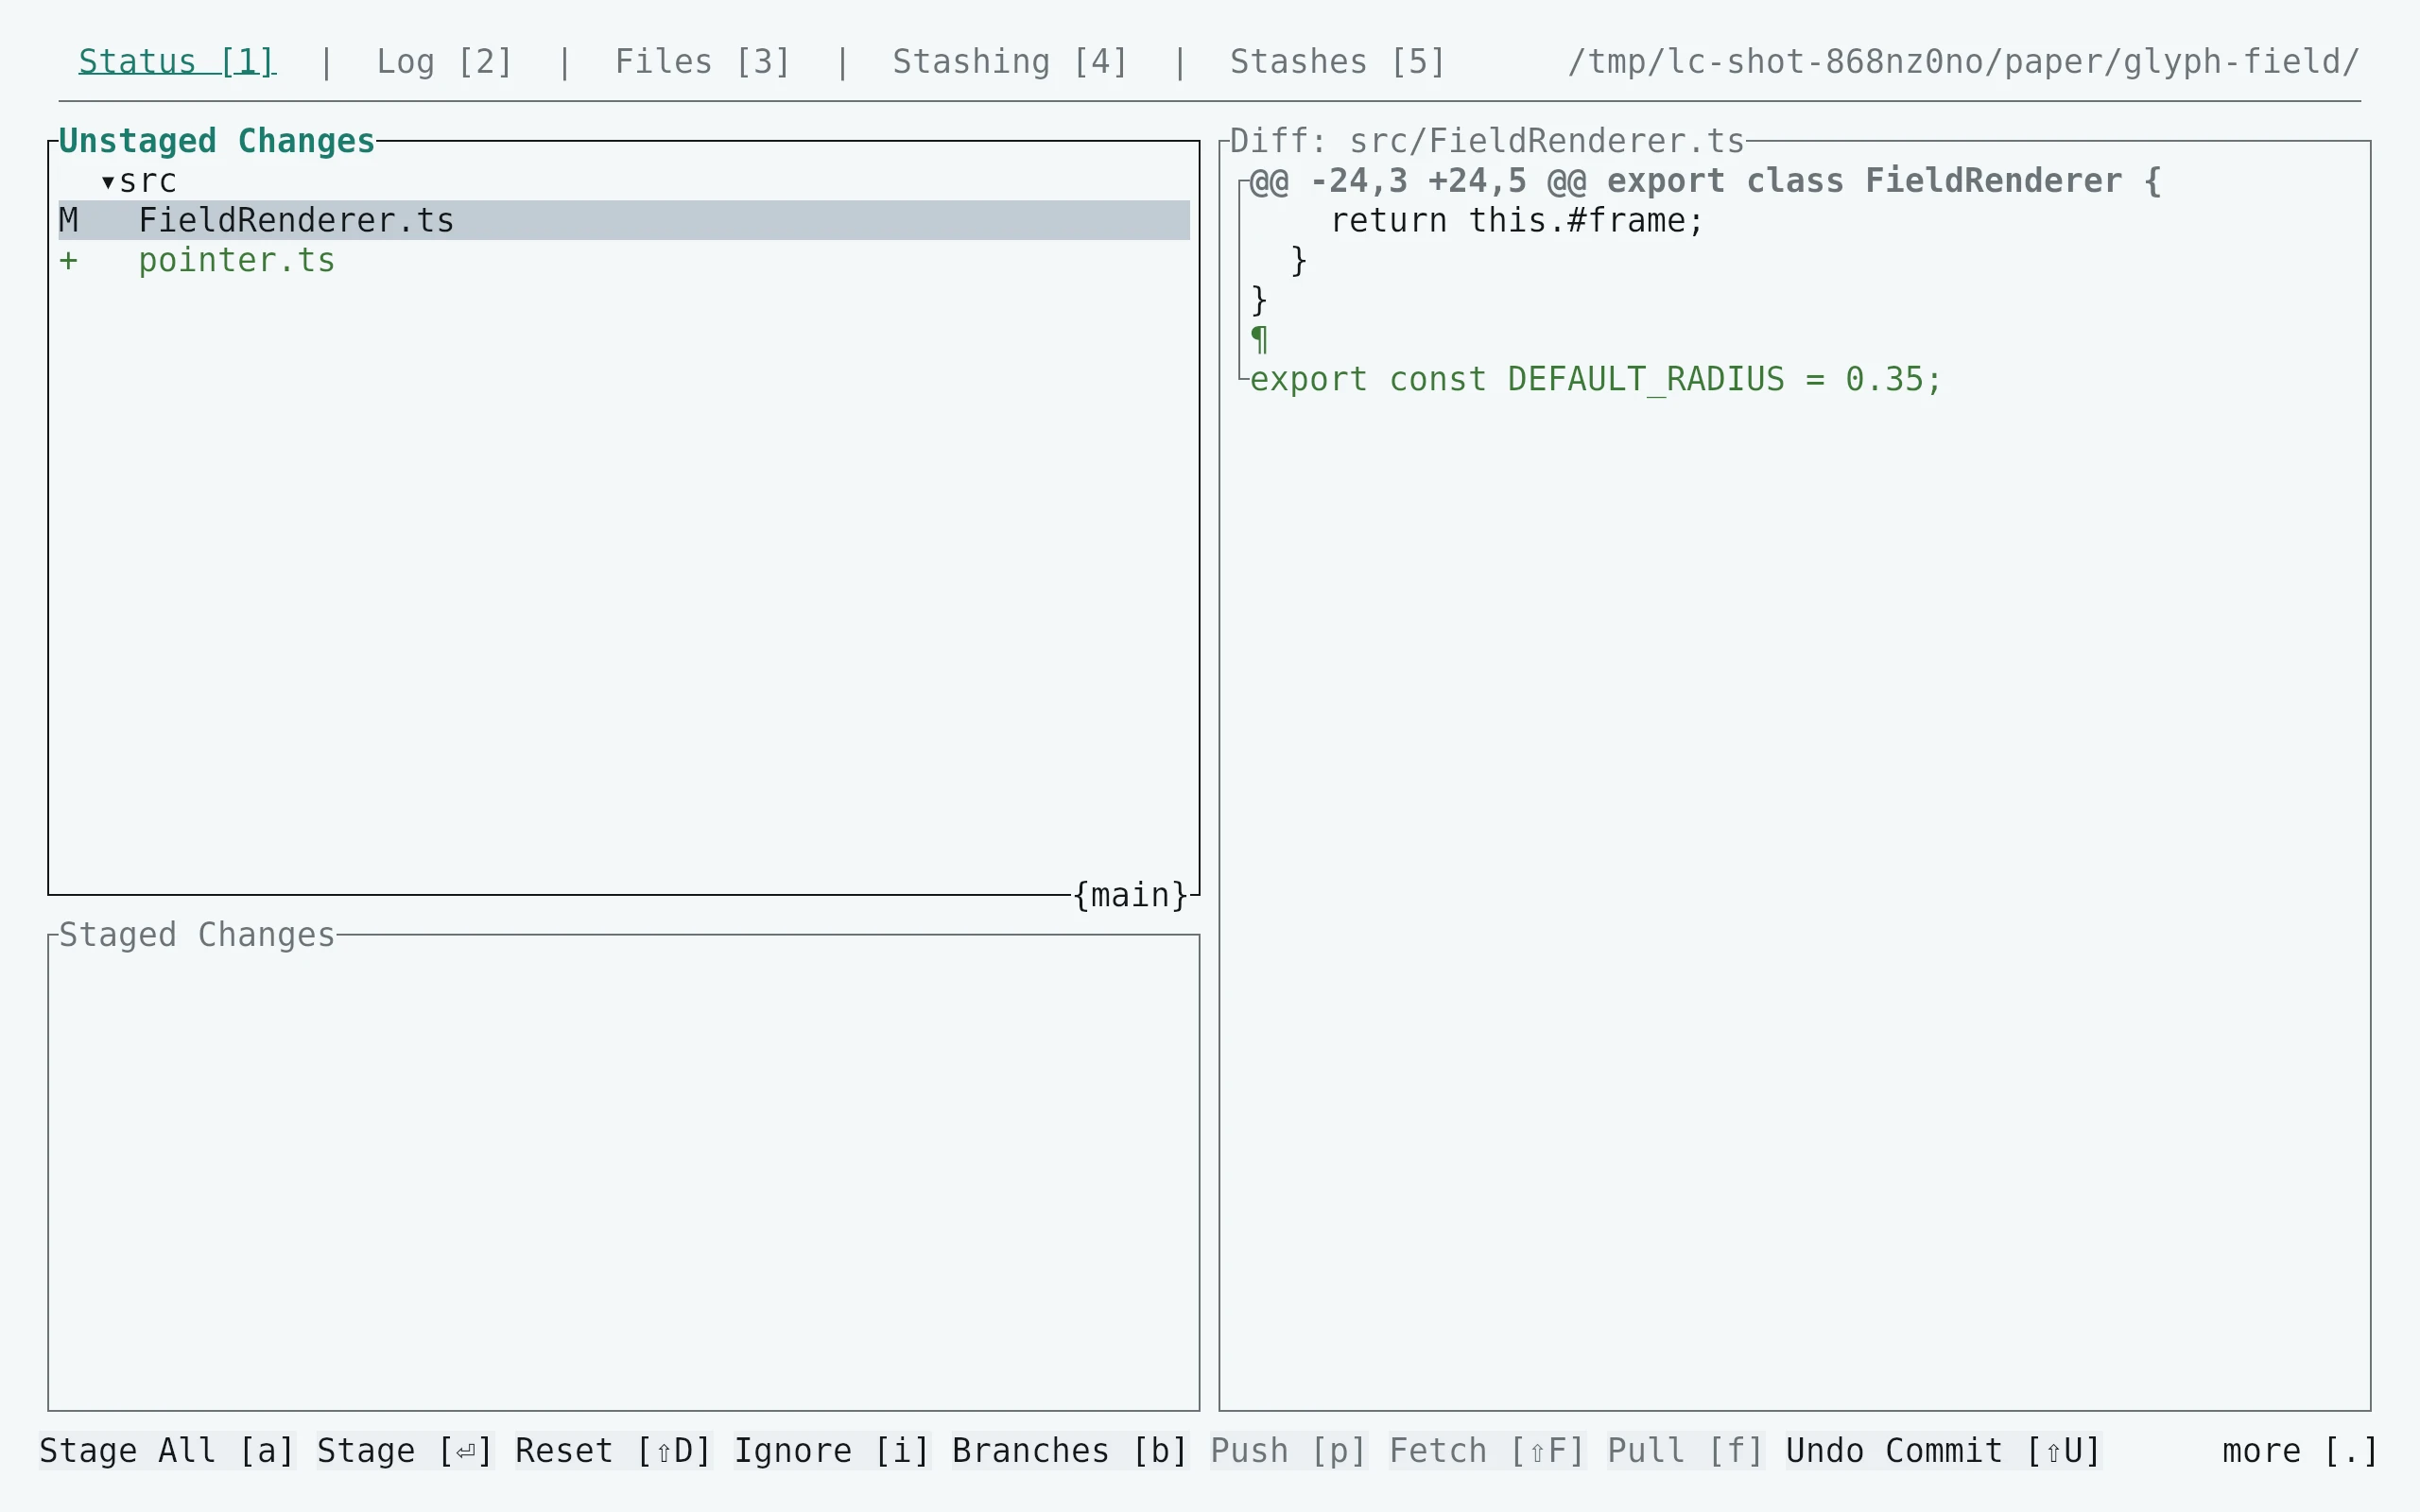Click the added DEFAULT_RADIUS line
The image size is (2420, 1512).
point(1596,379)
